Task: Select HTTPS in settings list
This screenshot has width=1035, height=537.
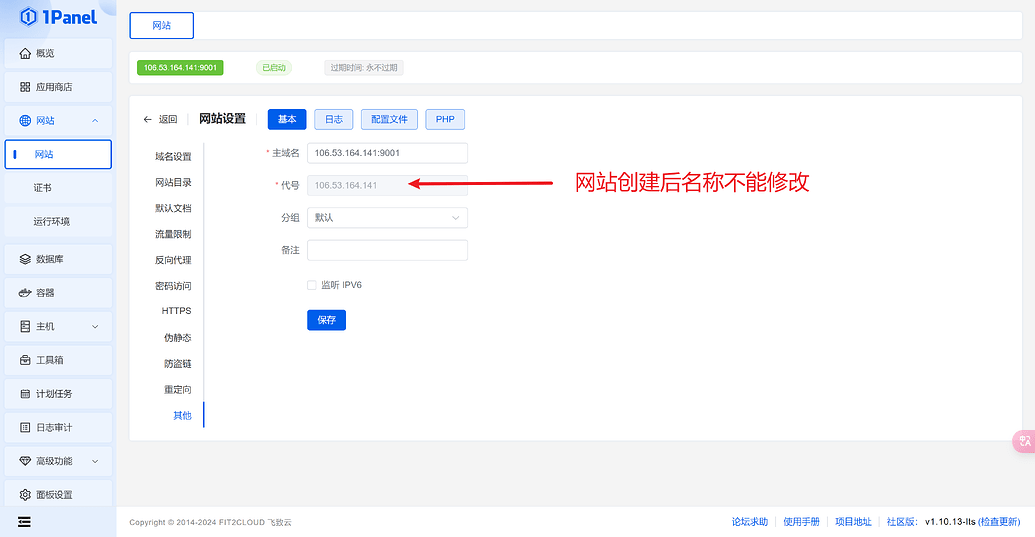Action: 176,311
